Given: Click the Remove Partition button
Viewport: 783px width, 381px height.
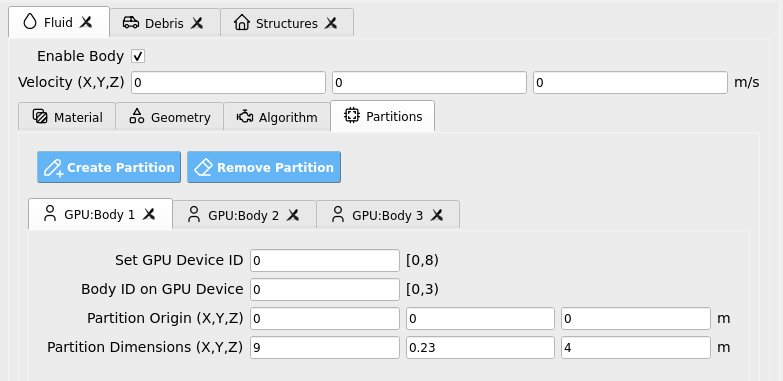Looking at the screenshot, I should (x=264, y=167).
